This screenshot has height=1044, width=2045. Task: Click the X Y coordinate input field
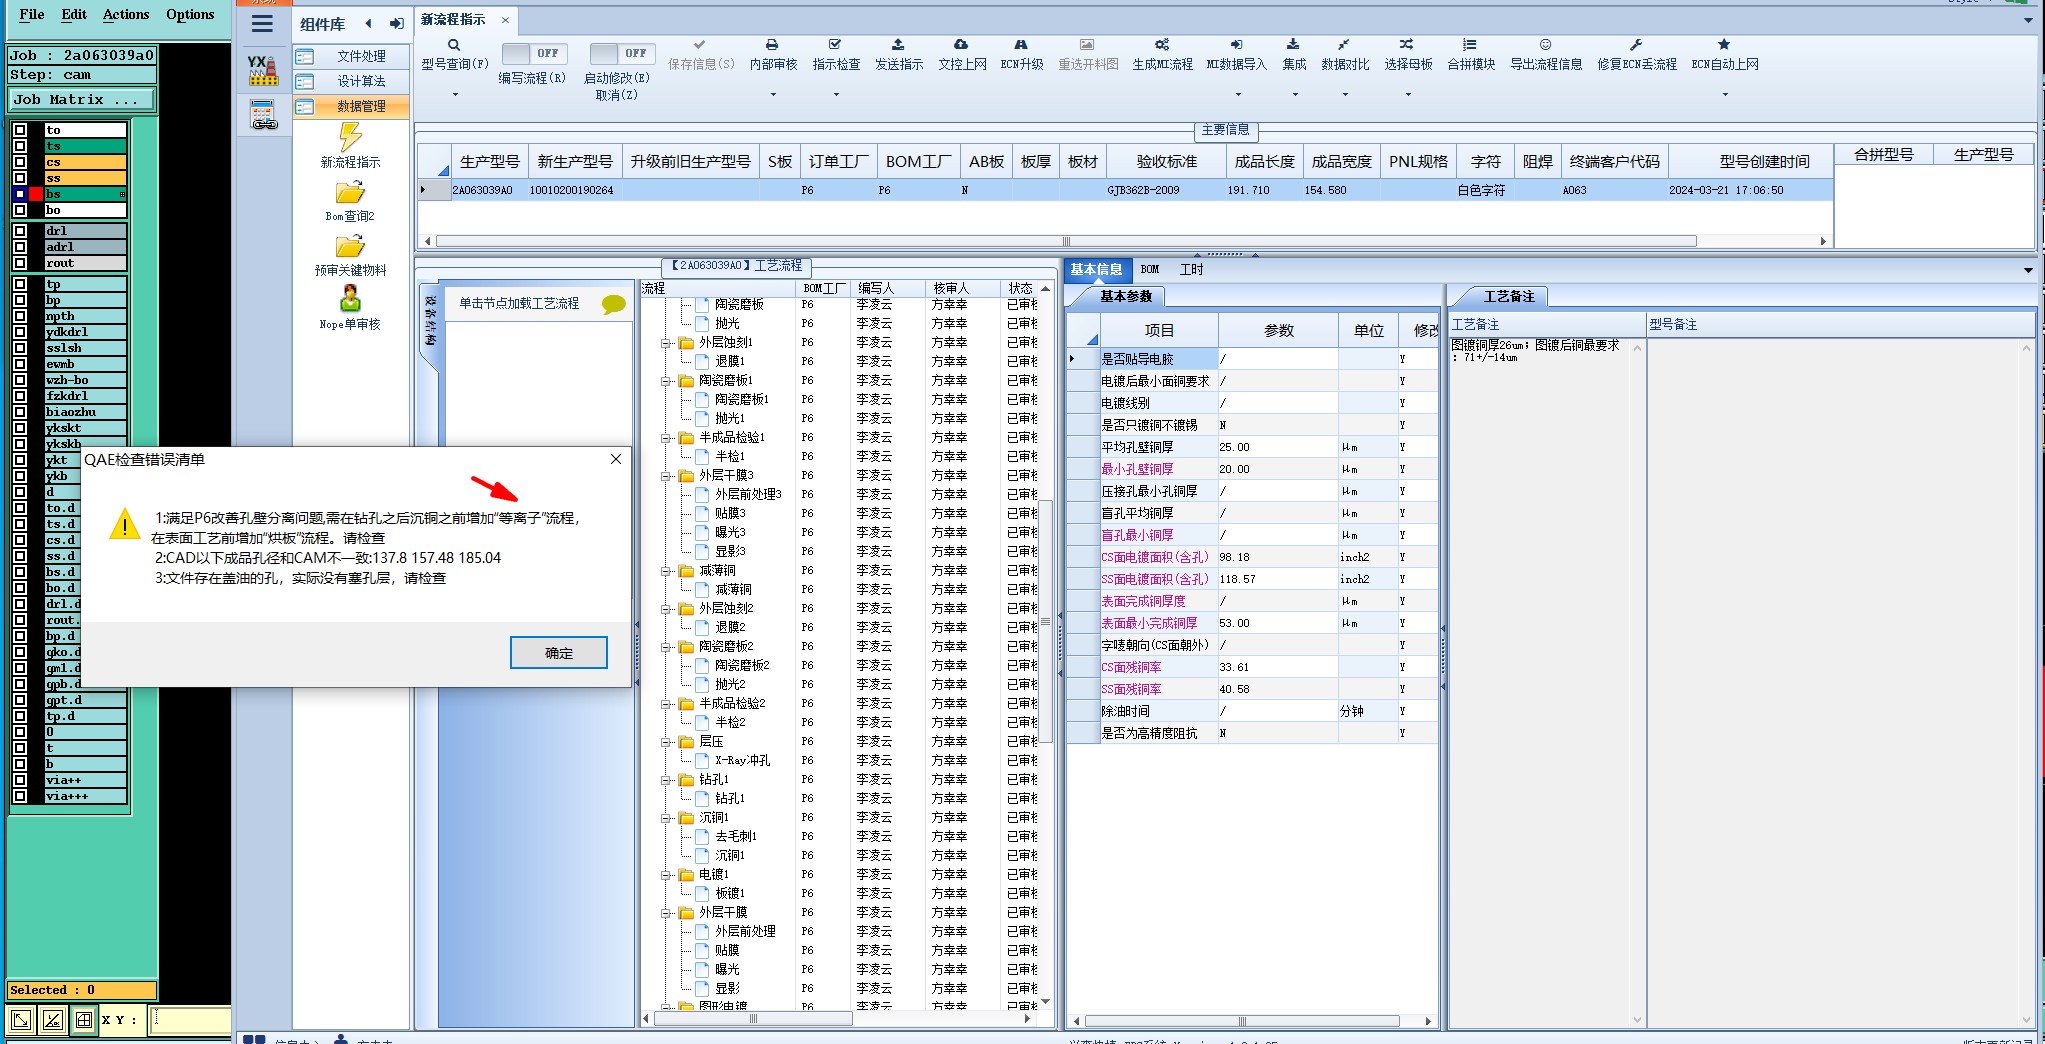(x=190, y=1020)
